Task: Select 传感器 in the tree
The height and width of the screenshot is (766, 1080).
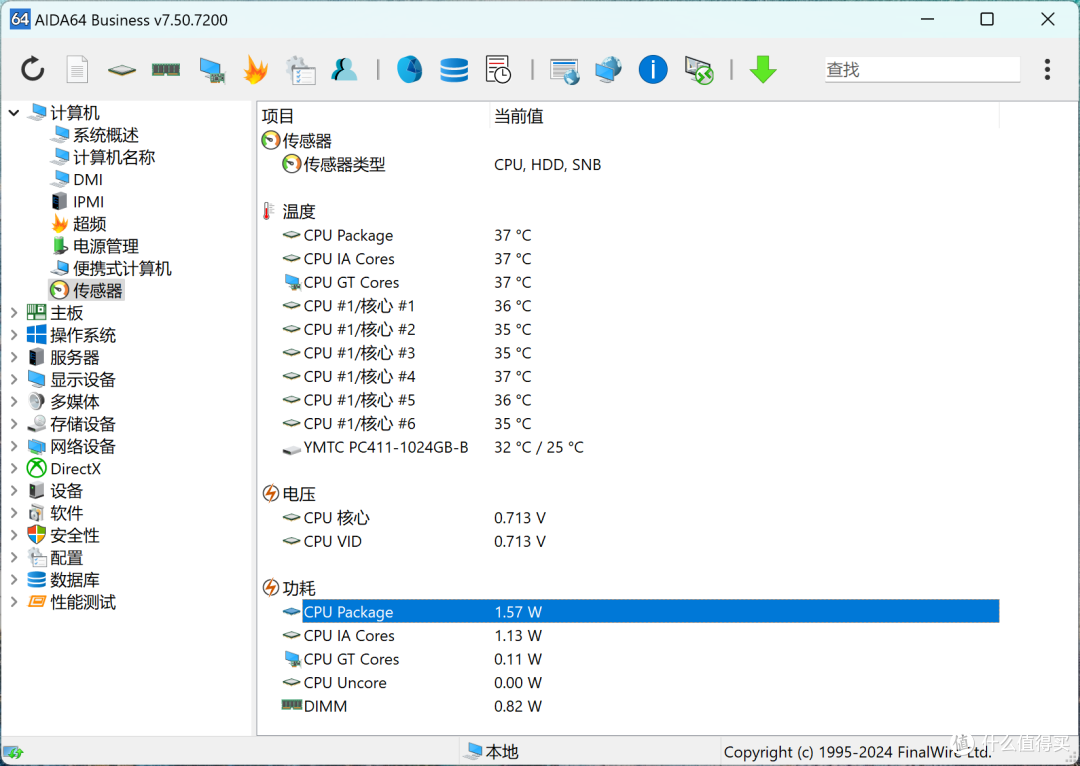Action: point(97,291)
